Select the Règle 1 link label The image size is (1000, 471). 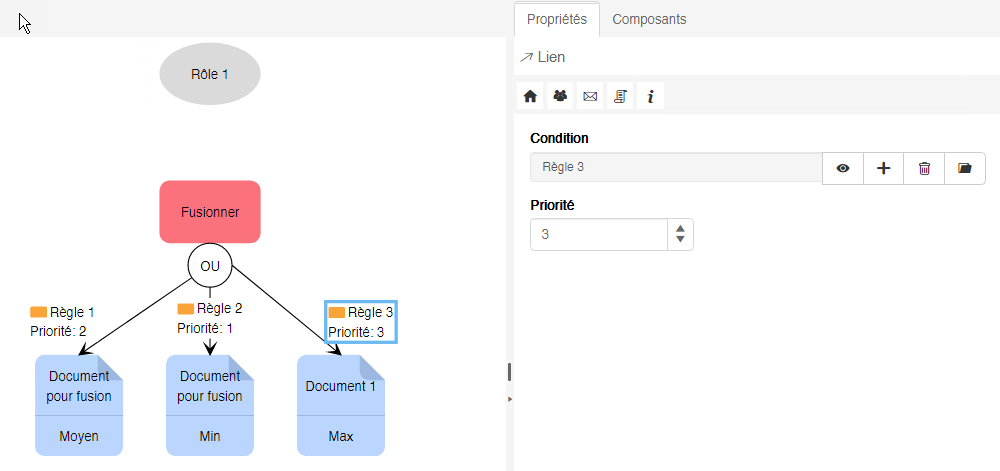[63, 321]
